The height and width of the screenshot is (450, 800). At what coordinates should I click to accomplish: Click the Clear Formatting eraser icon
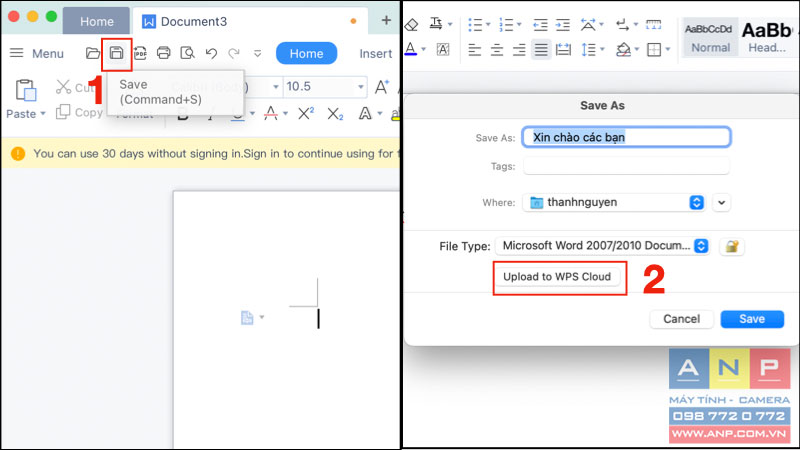tap(411, 24)
